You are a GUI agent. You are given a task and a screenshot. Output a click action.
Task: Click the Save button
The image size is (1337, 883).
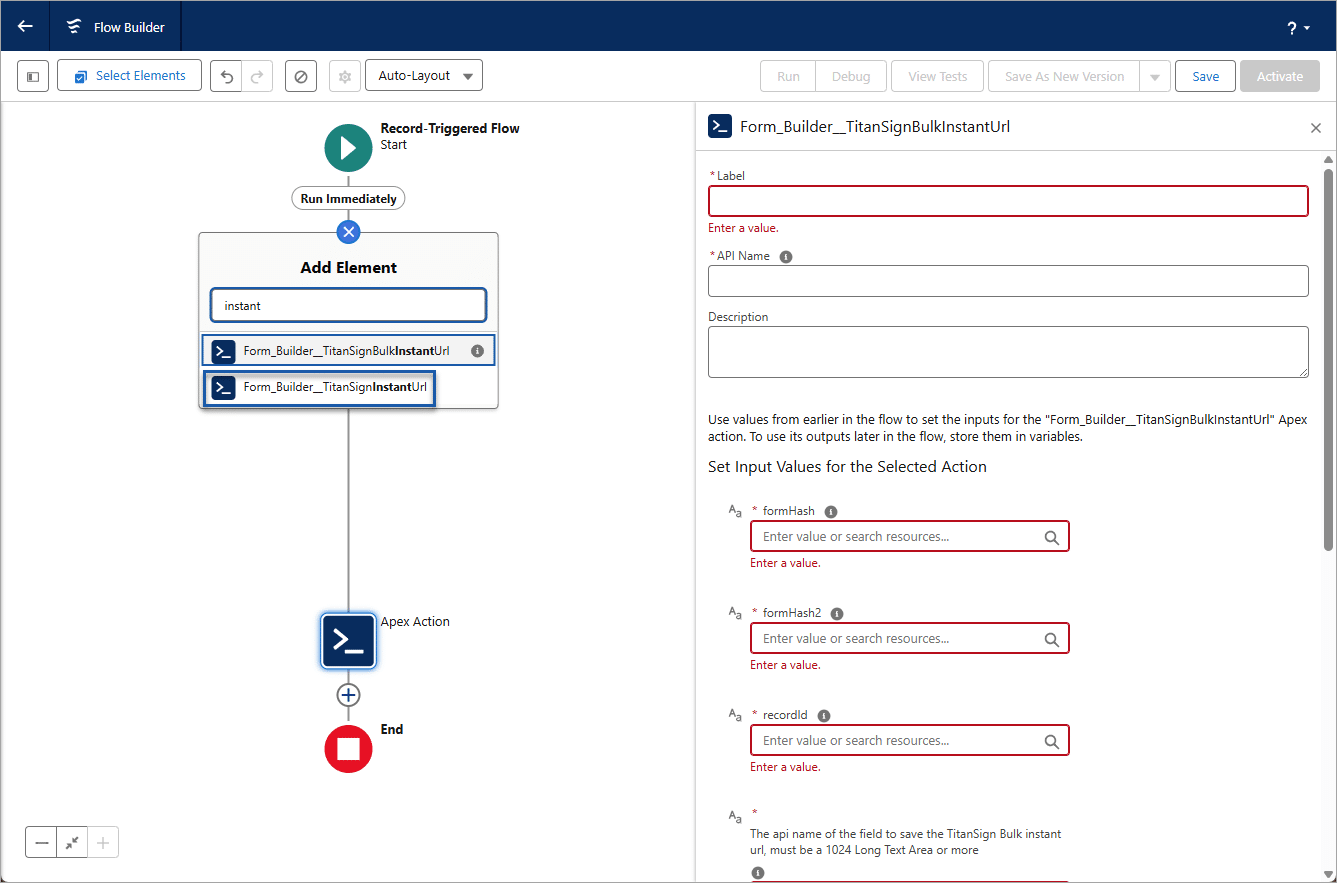coord(1205,76)
